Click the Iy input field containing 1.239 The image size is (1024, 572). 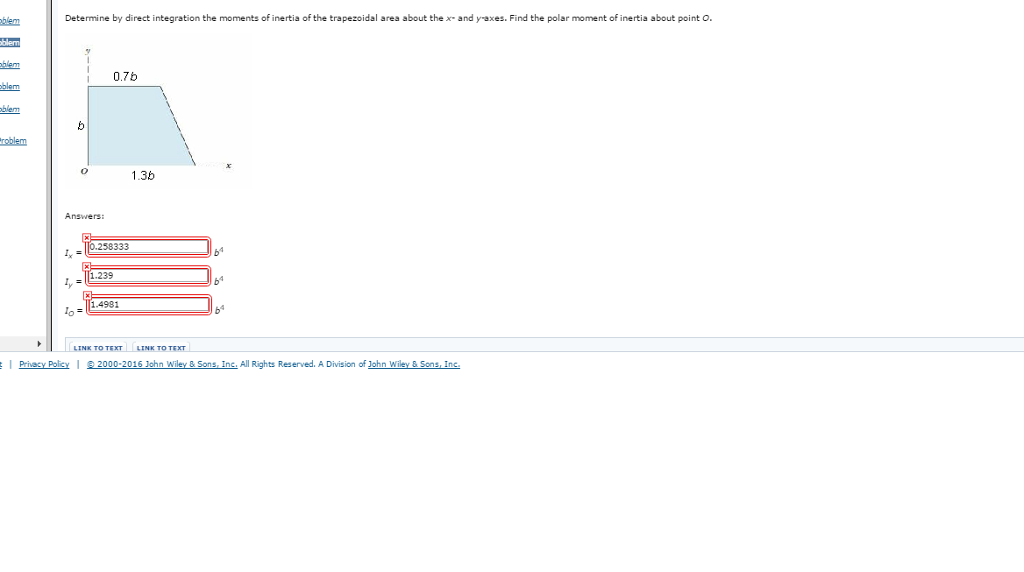click(x=148, y=276)
